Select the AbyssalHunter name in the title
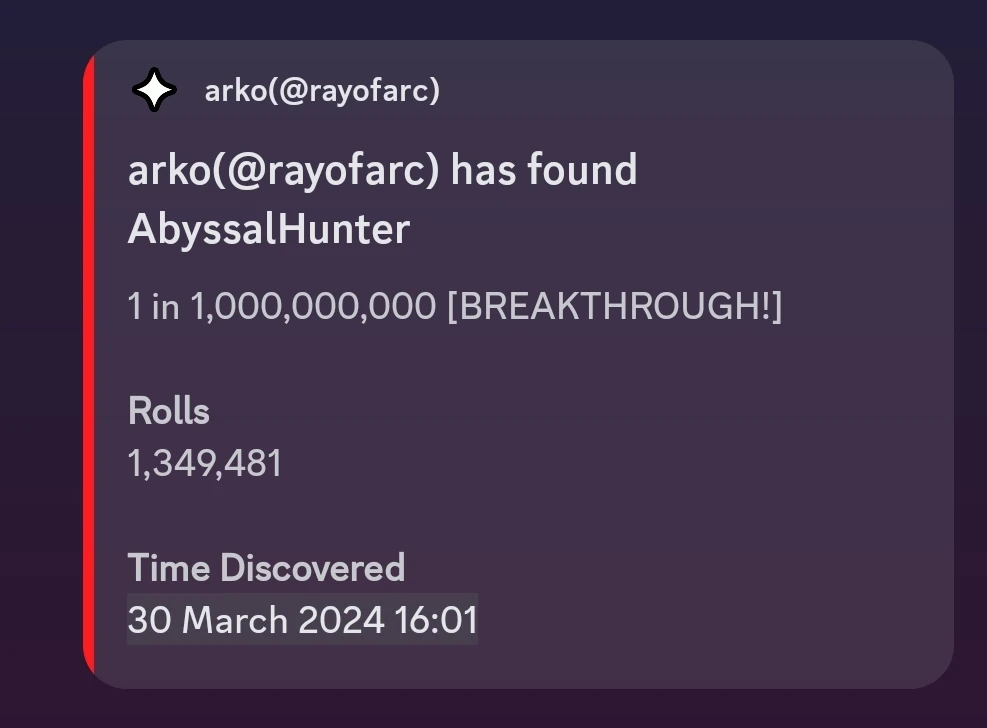987x728 pixels. [269, 229]
